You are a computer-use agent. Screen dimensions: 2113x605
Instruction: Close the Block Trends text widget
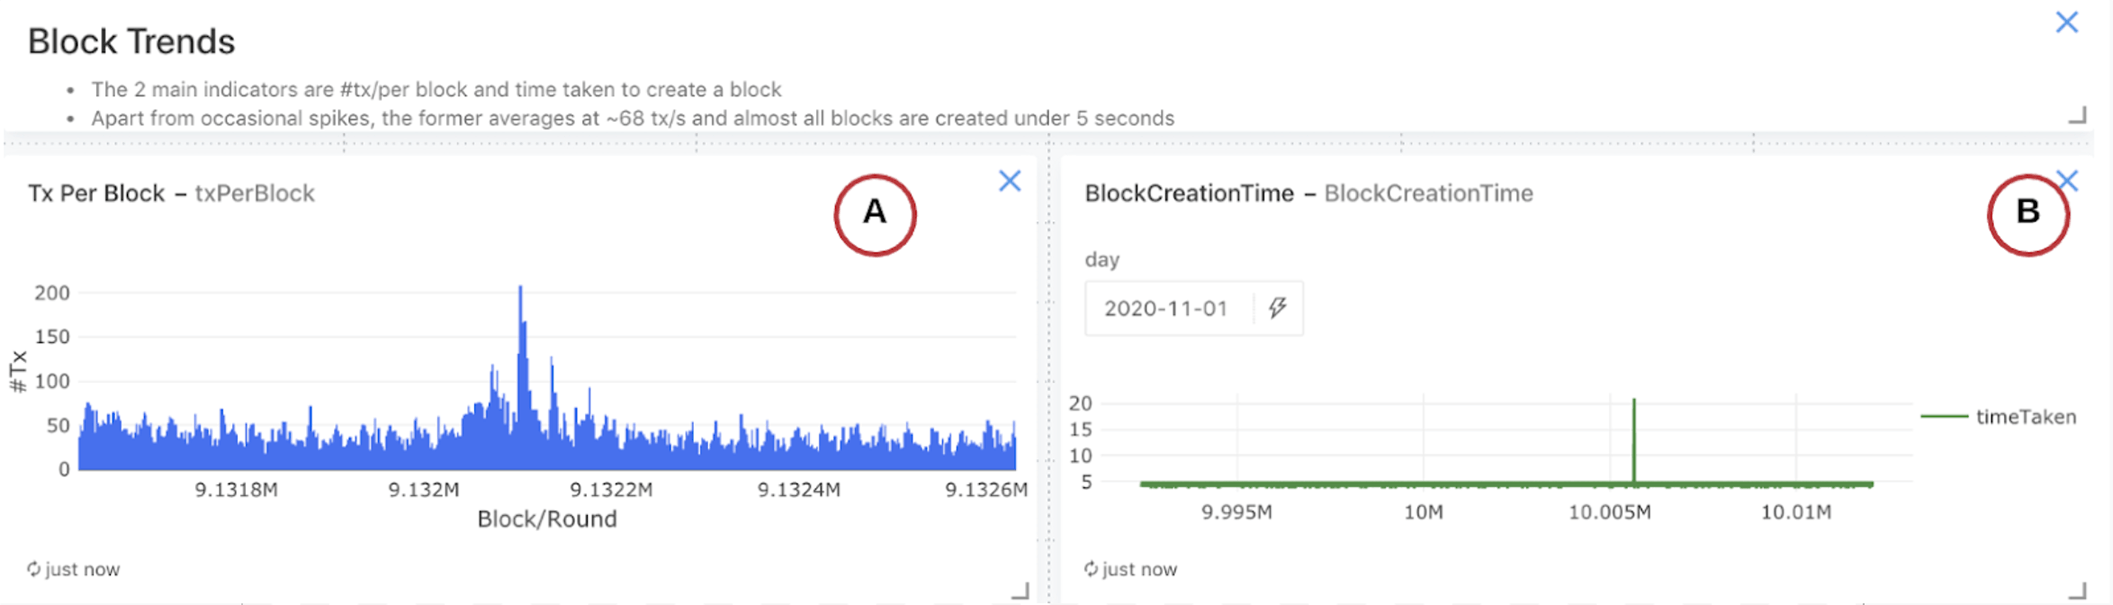[2066, 22]
